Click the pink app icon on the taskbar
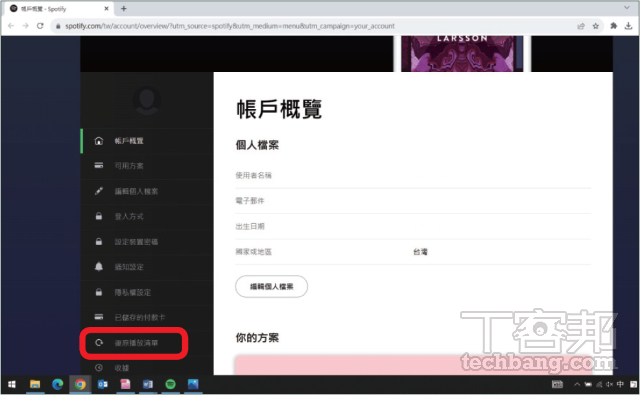Viewport: 640px width, 395px height. pyautogui.click(x=125, y=384)
